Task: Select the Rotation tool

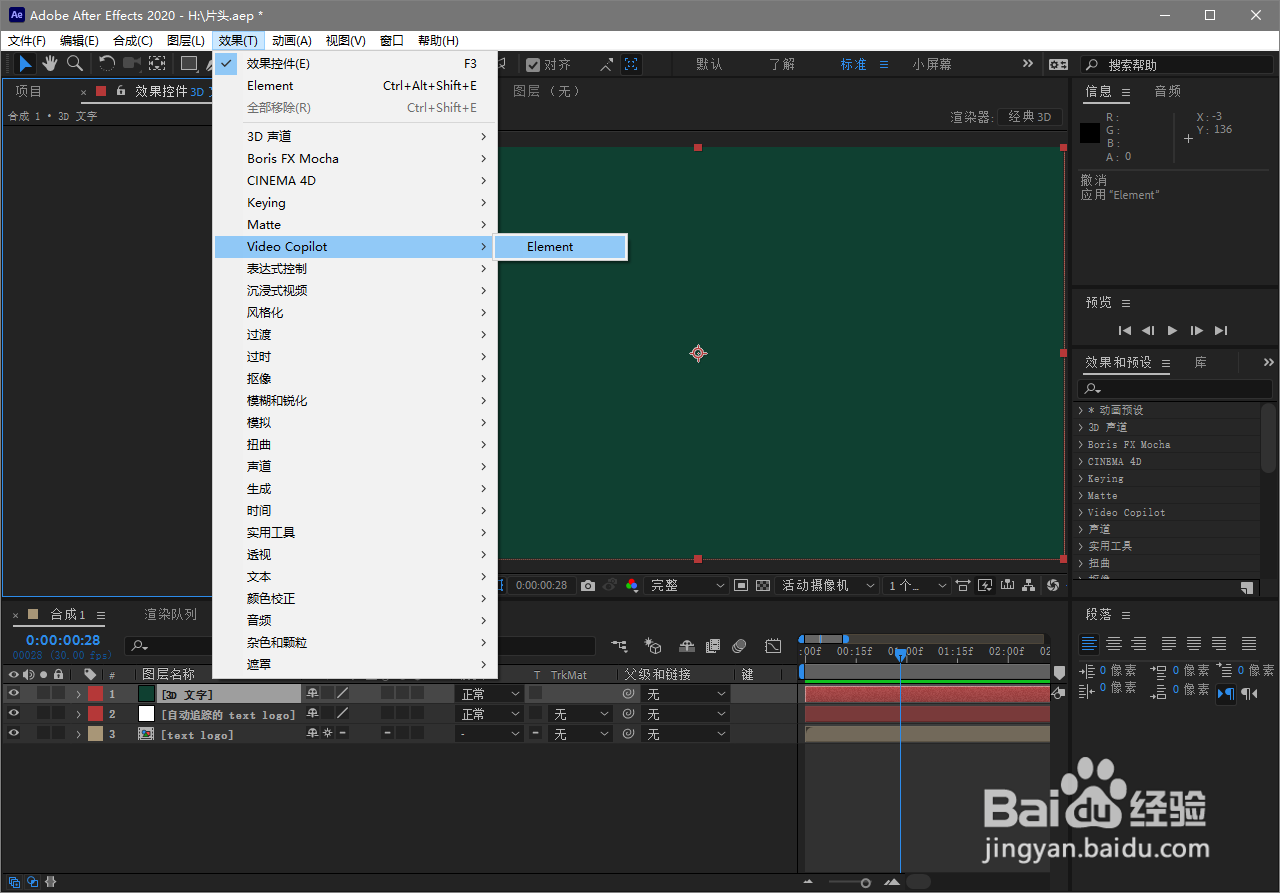Action: coord(107,64)
